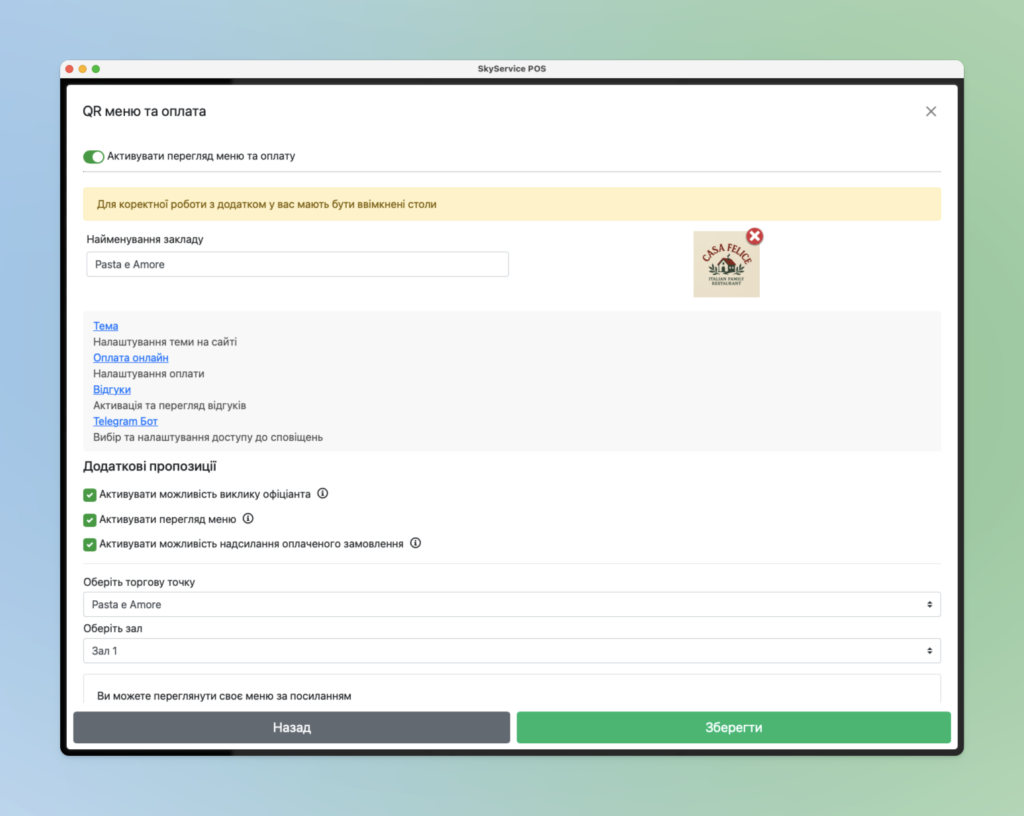Viewport: 1024px width, 816px height.
Task: Open the 'Тема' settings link
Action: coord(106,326)
